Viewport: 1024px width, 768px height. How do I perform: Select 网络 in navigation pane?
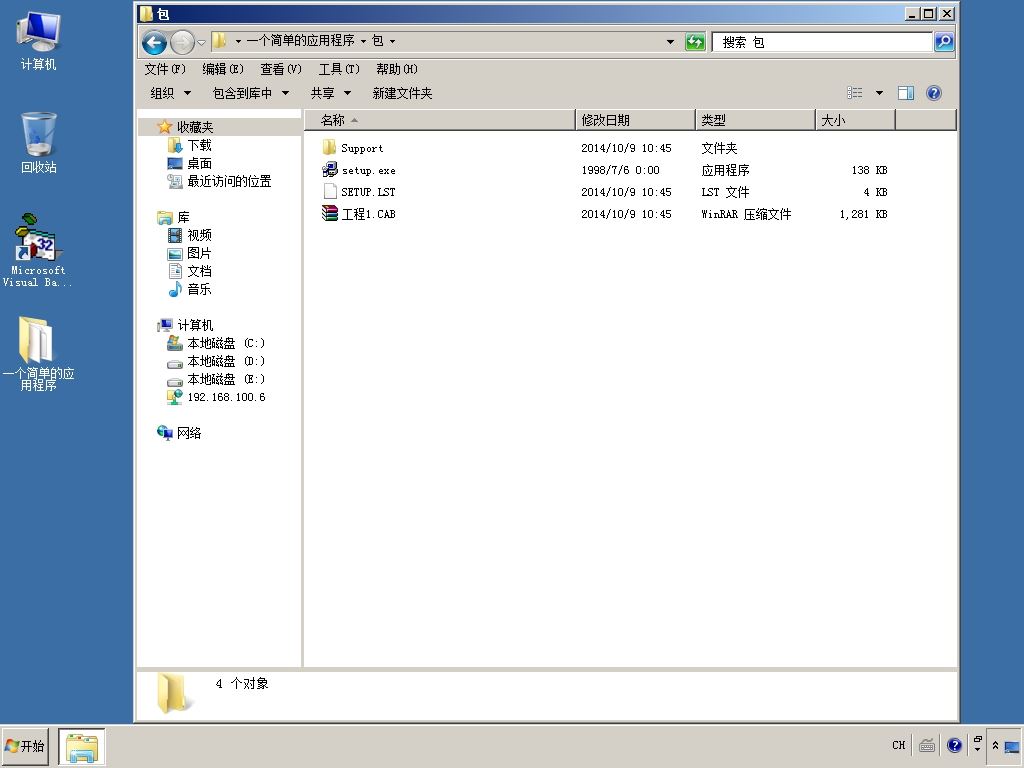coord(189,433)
